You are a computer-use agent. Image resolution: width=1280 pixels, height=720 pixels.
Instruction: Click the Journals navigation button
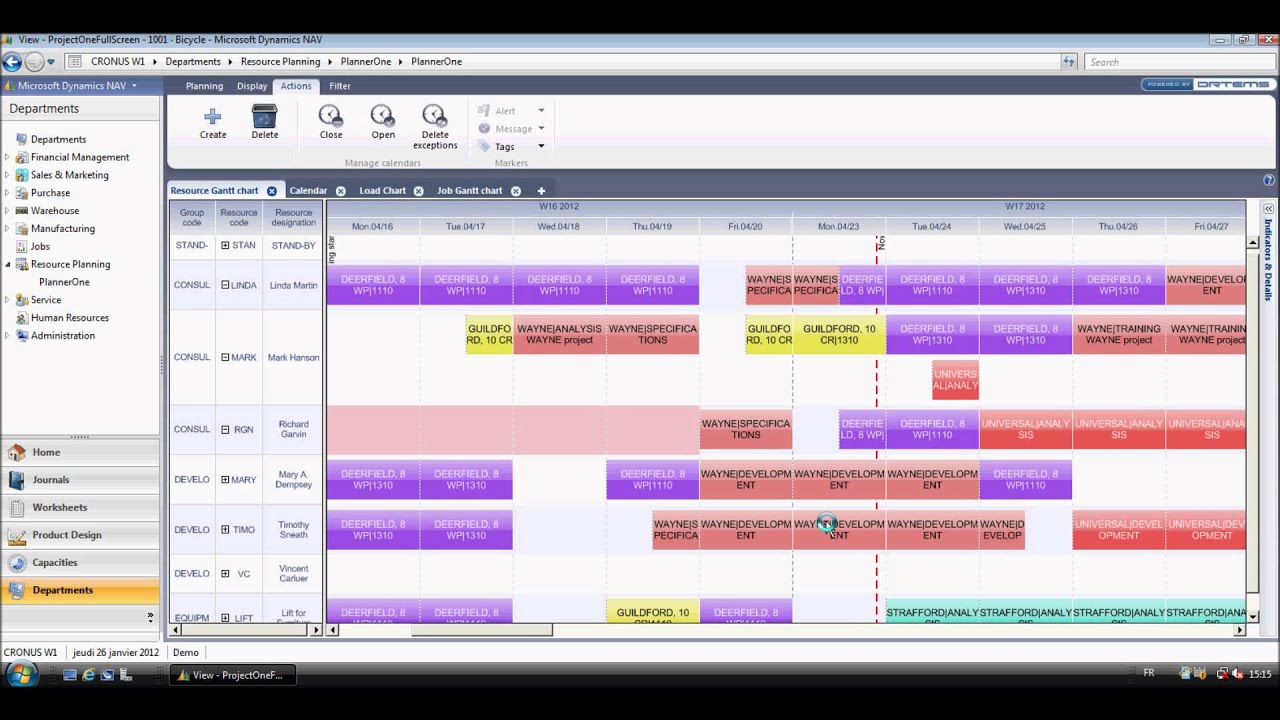coord(80,480)
